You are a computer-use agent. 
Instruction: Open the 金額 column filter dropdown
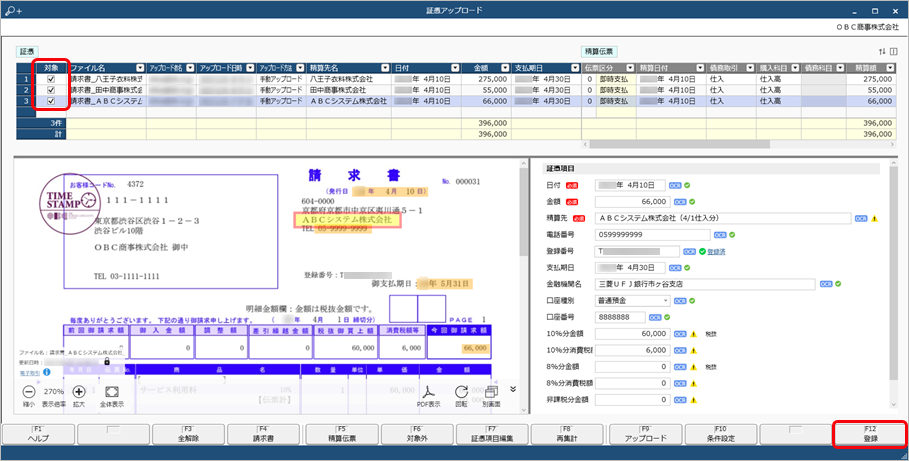[505, 68]
